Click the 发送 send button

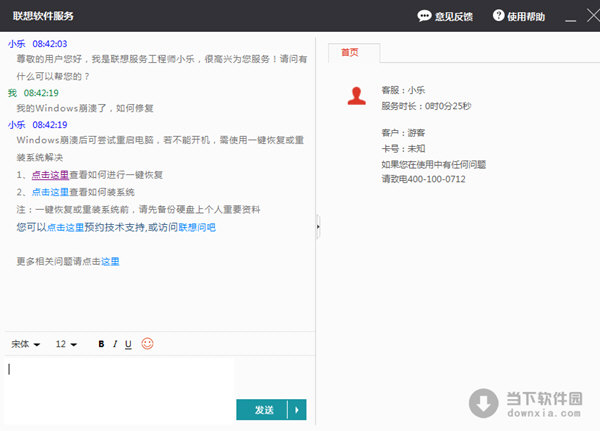pyautogui.click(x=262, y=410)
